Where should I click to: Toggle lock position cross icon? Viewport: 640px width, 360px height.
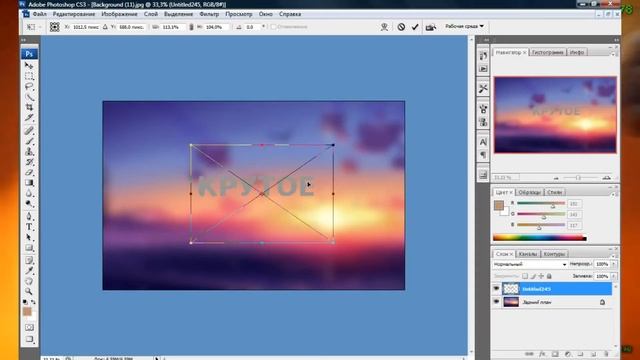tap(541, 276)
